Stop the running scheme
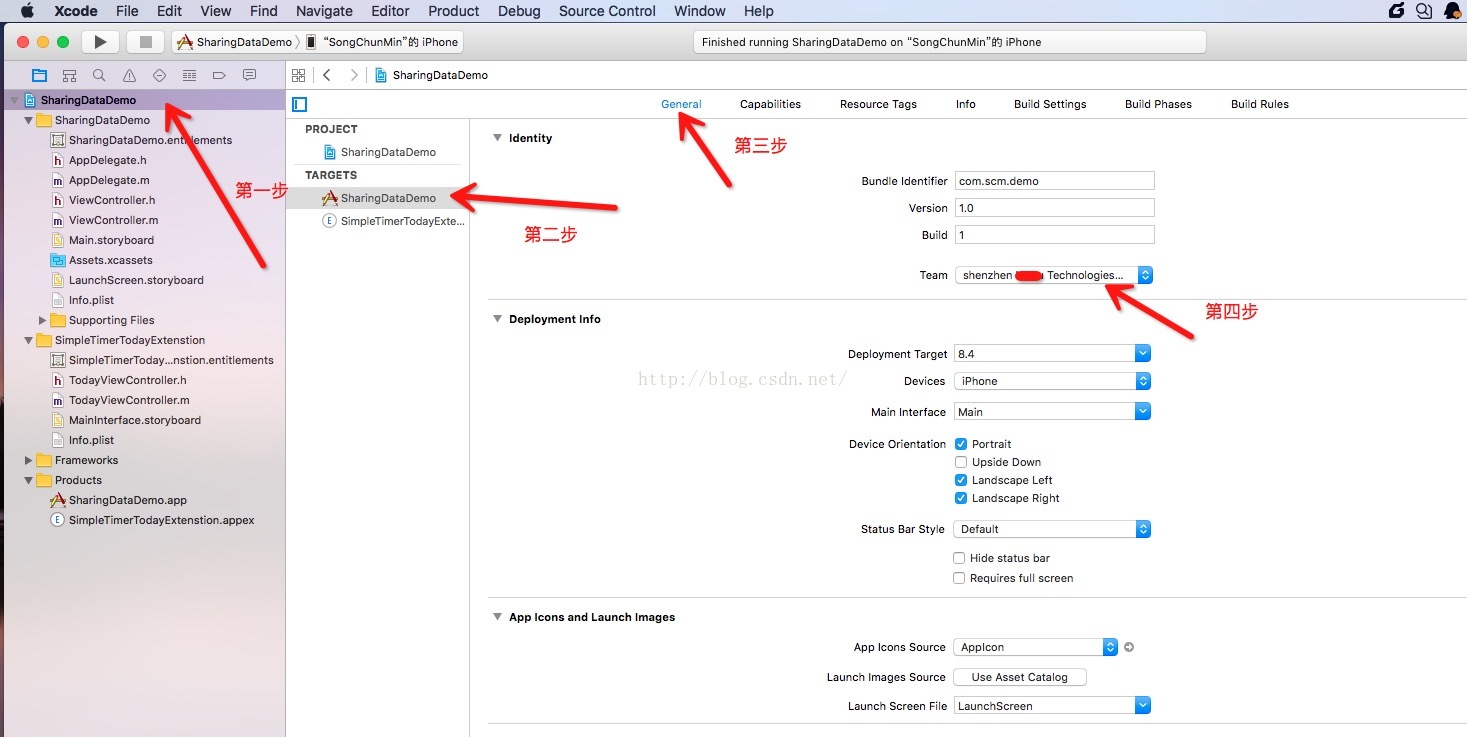The height and width of the screenshot is (737, 1467). (x=145, y=42)
